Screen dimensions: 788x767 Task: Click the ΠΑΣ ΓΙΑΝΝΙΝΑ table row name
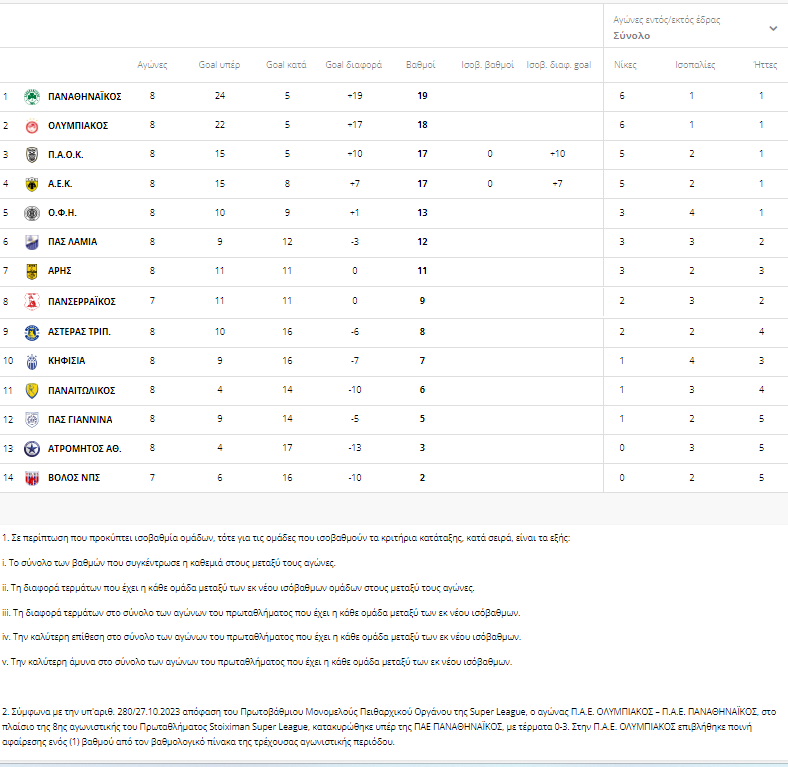tap(80, 419)
